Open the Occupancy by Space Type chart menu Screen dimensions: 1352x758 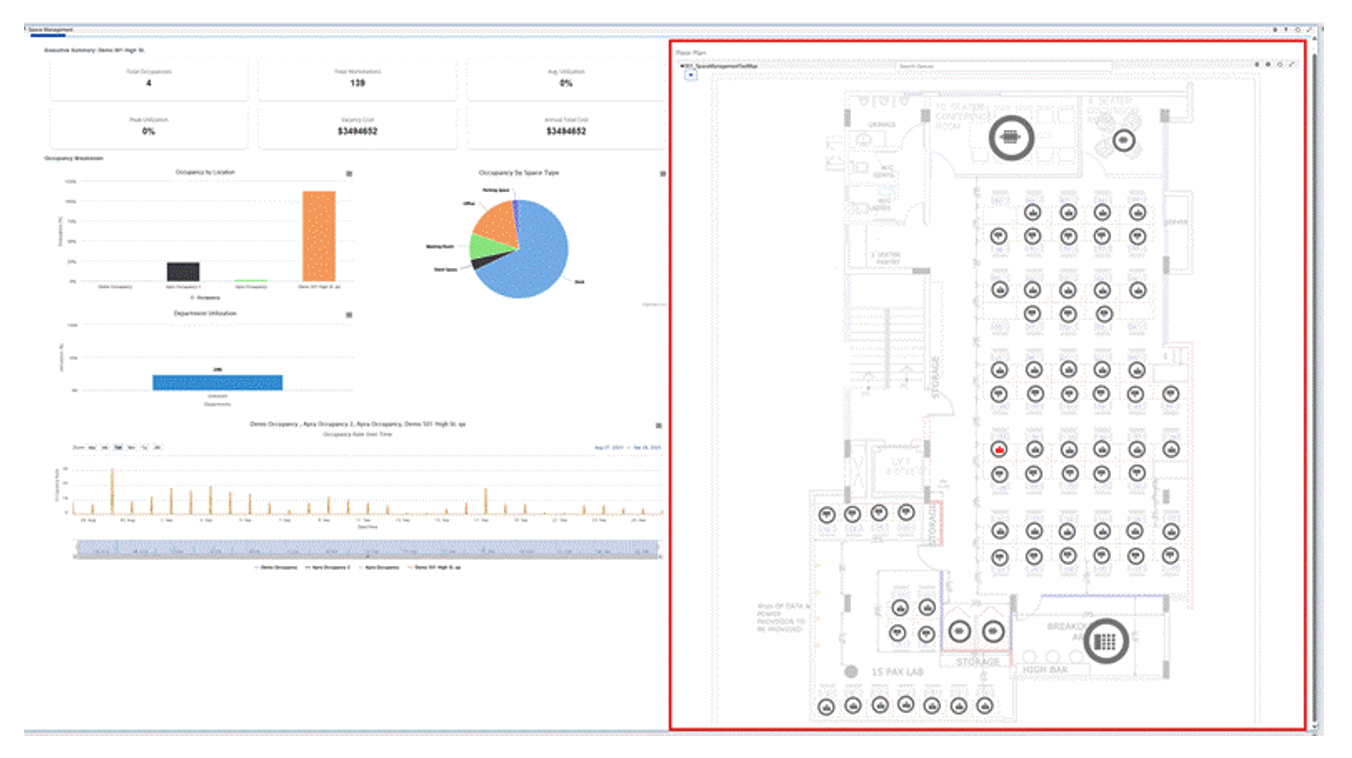(662, 173)
